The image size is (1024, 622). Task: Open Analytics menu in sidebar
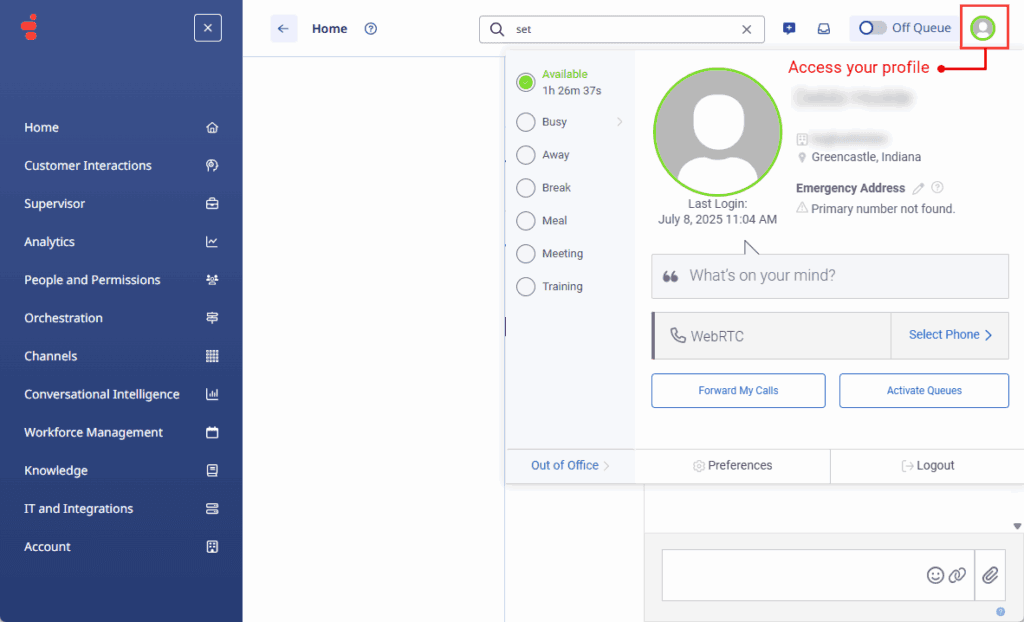tap(50, 242)
